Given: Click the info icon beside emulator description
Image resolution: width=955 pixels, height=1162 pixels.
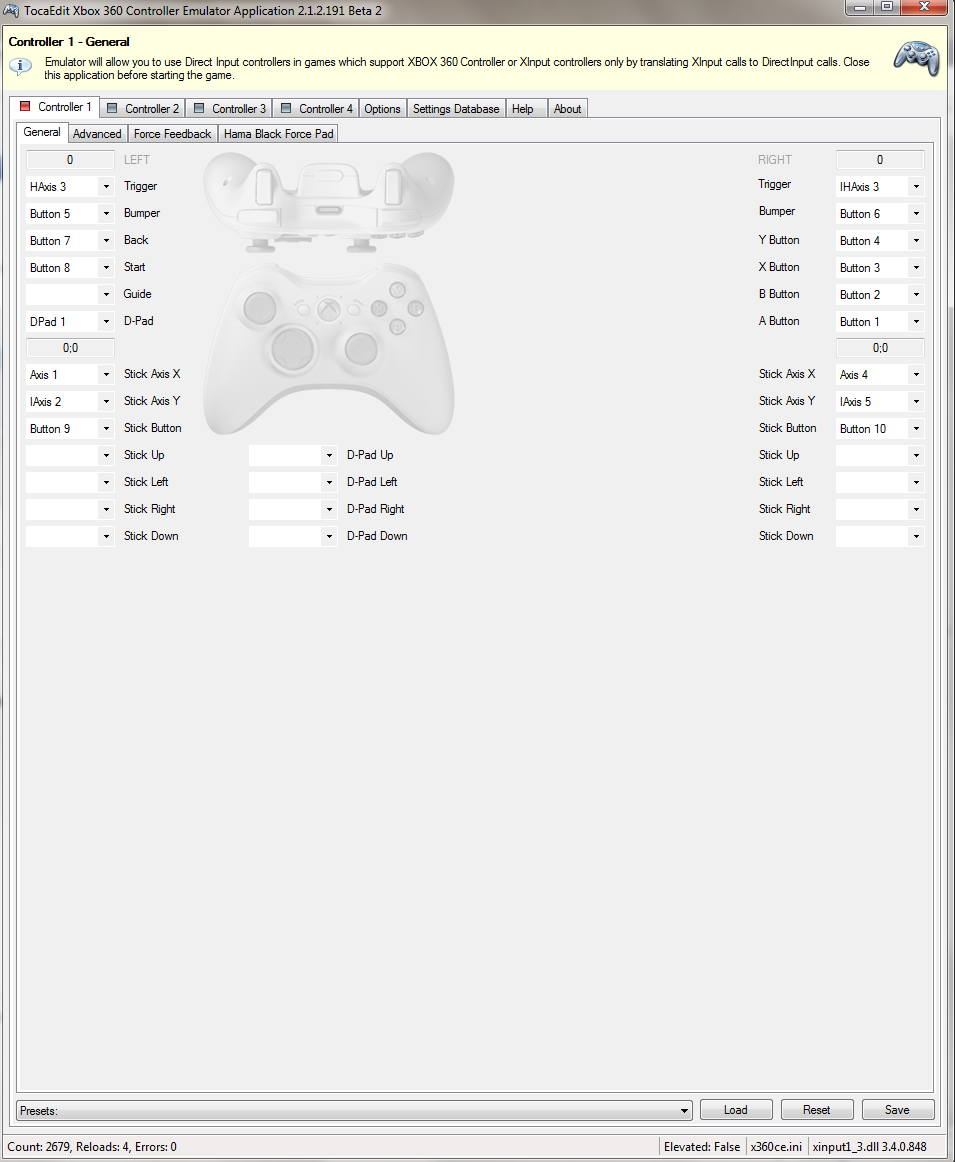Looking at the screenshot, I should (21, 67).
